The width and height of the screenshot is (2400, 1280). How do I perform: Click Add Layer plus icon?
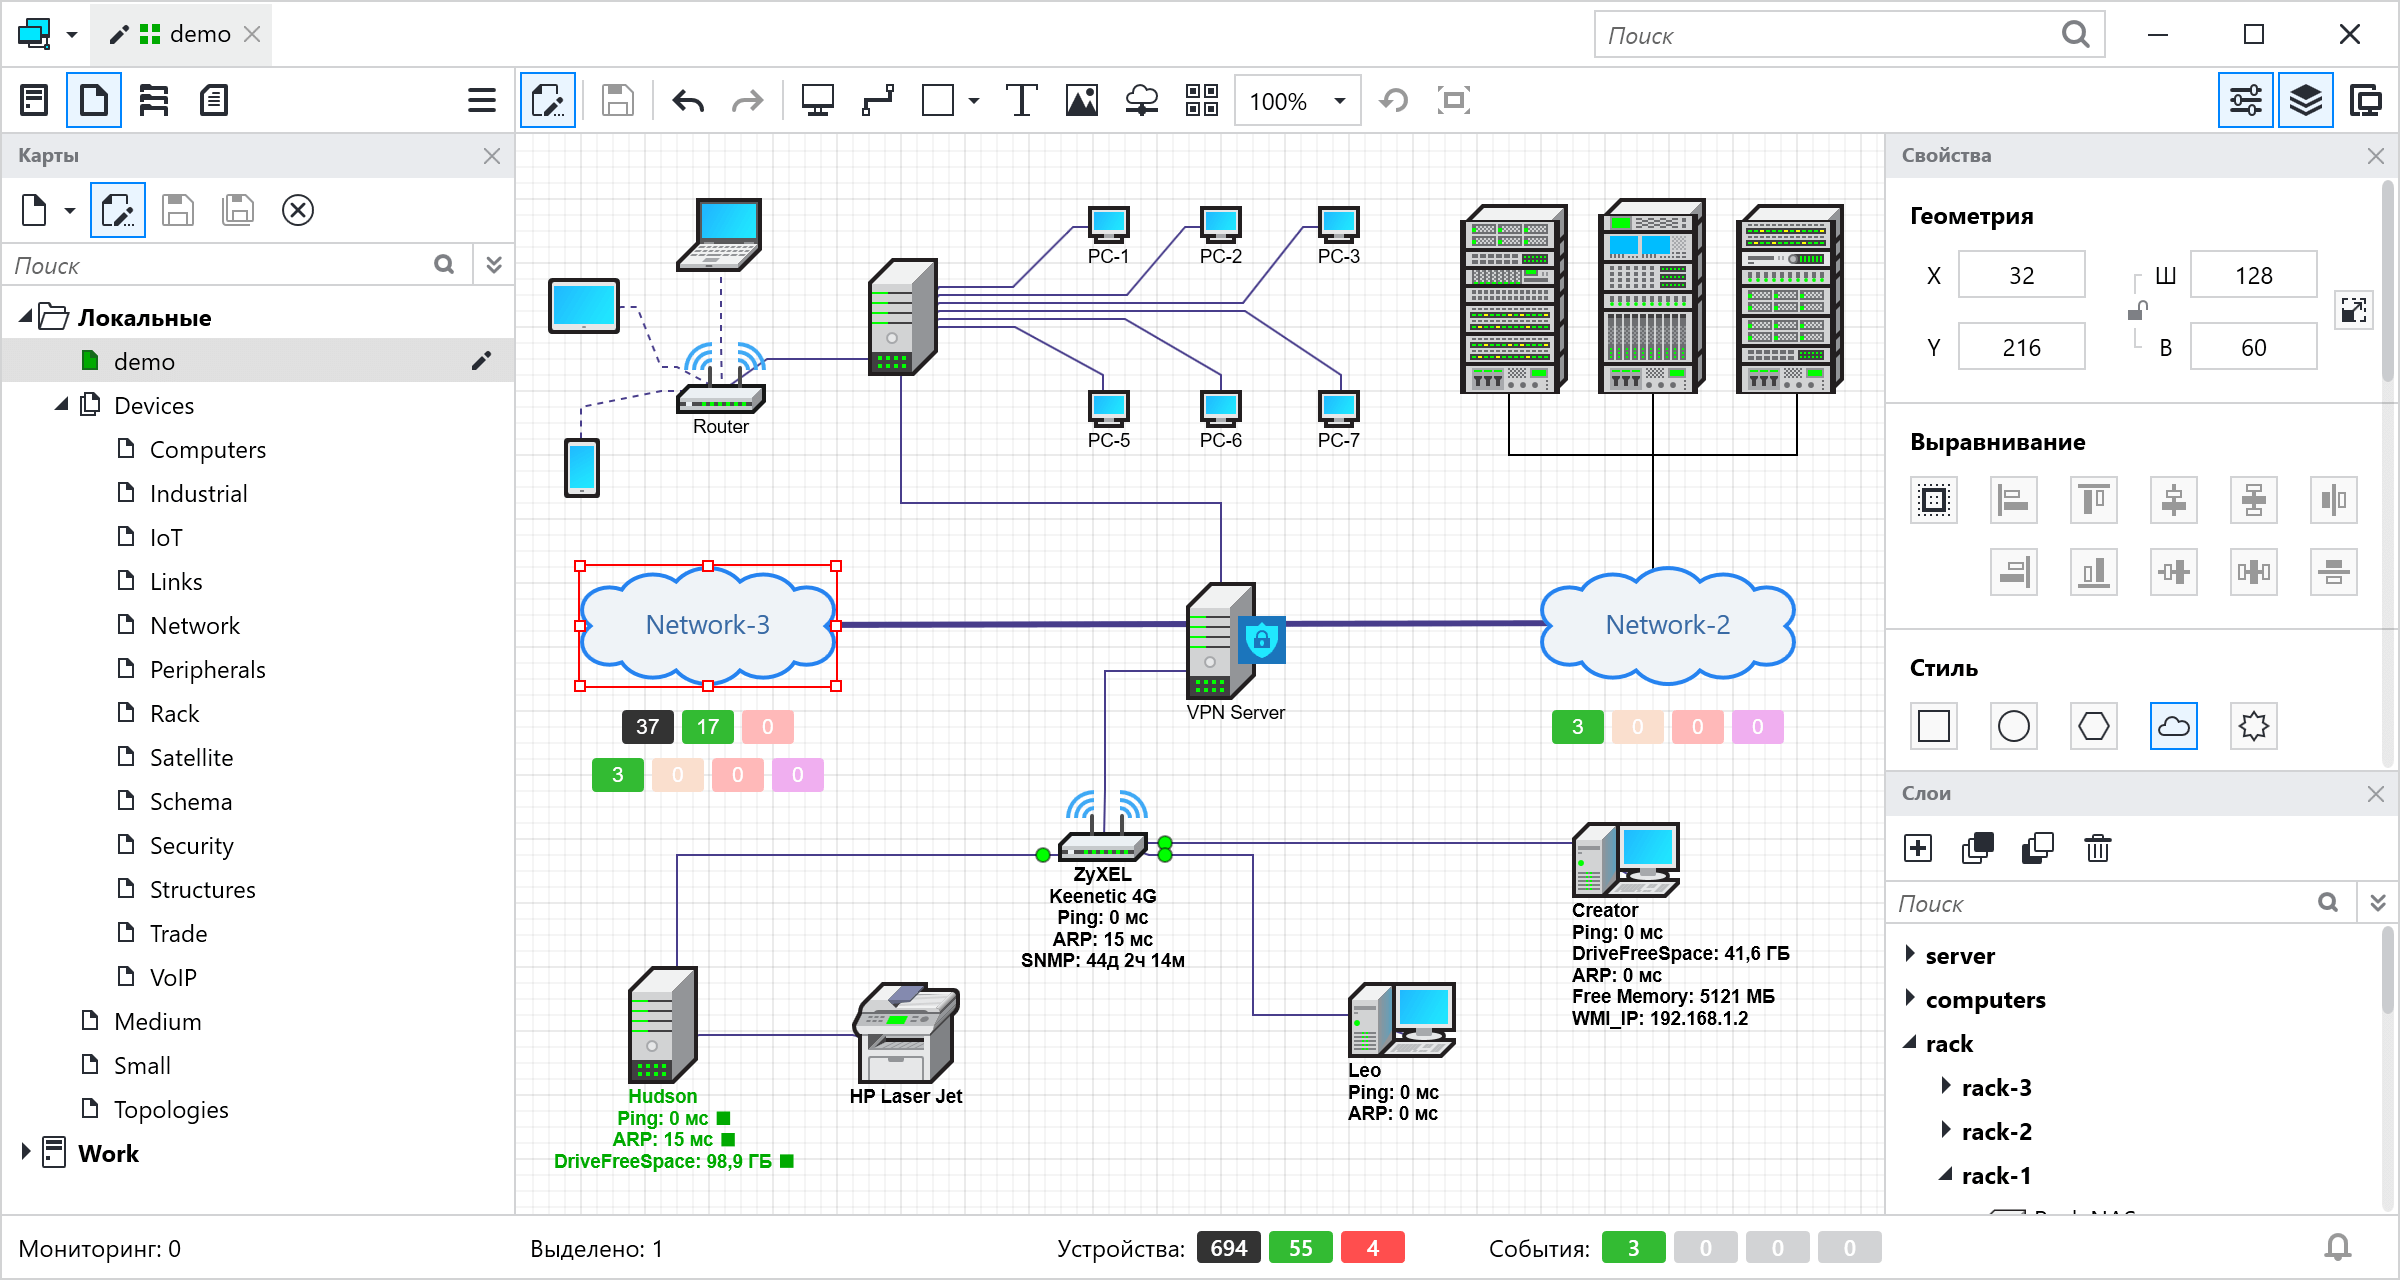1918,849
